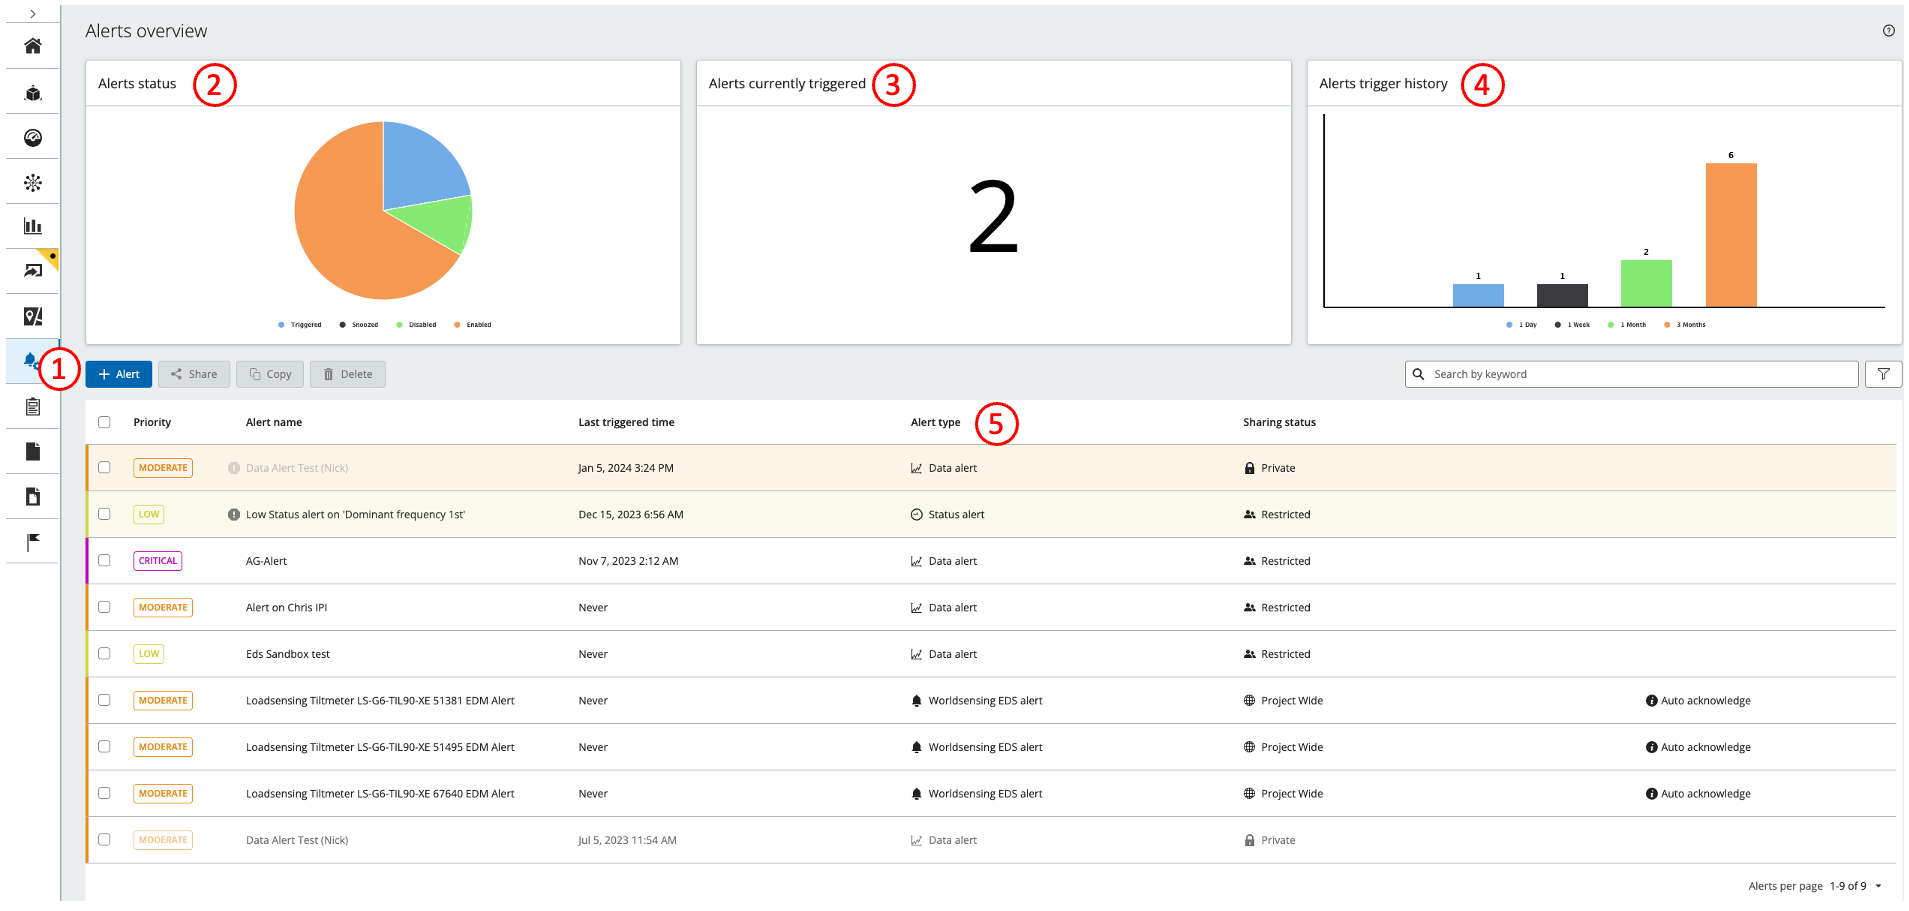Toggle the Enabled legend item

[473, 325]
